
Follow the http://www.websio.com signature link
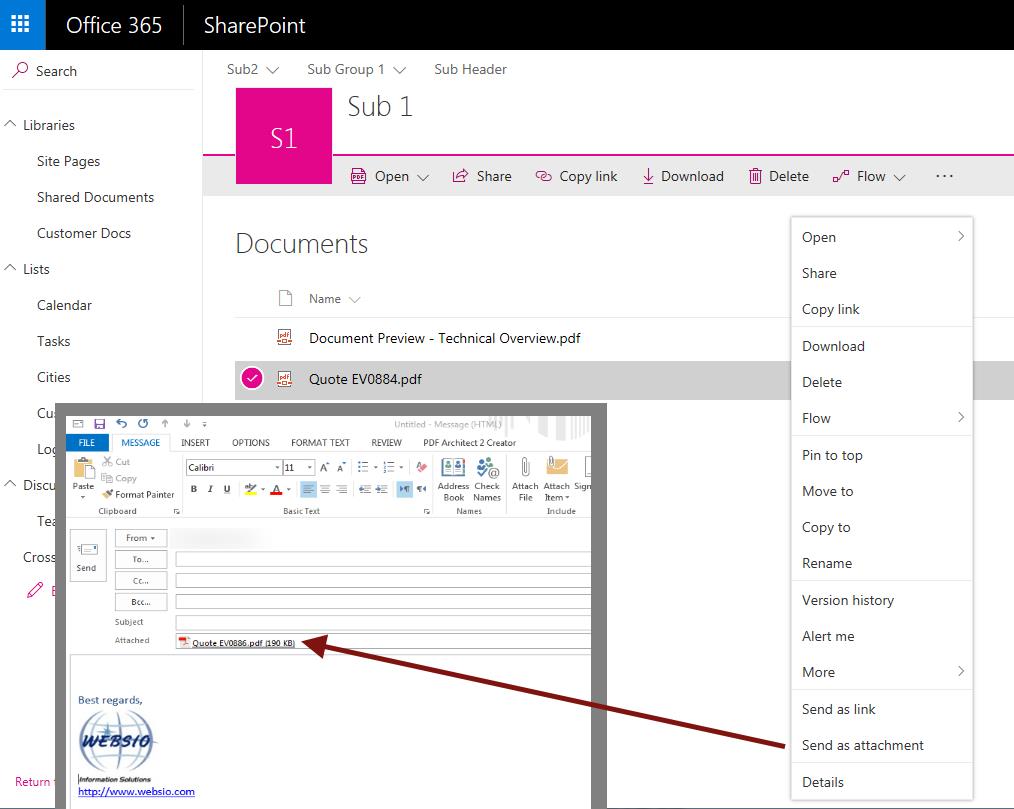(x=136, y=791)
